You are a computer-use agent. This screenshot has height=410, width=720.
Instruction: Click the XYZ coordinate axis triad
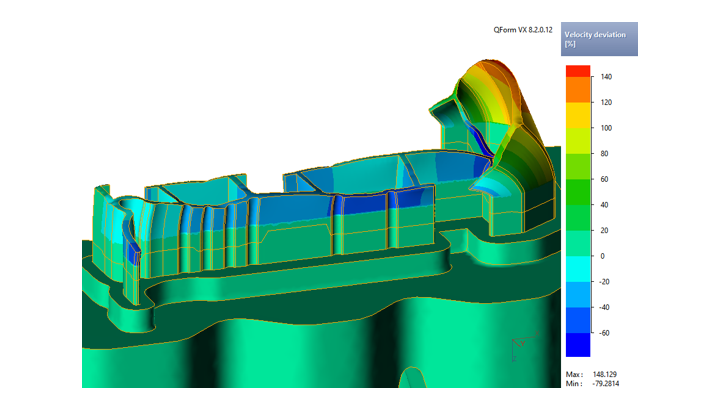(x=524, y=347)
